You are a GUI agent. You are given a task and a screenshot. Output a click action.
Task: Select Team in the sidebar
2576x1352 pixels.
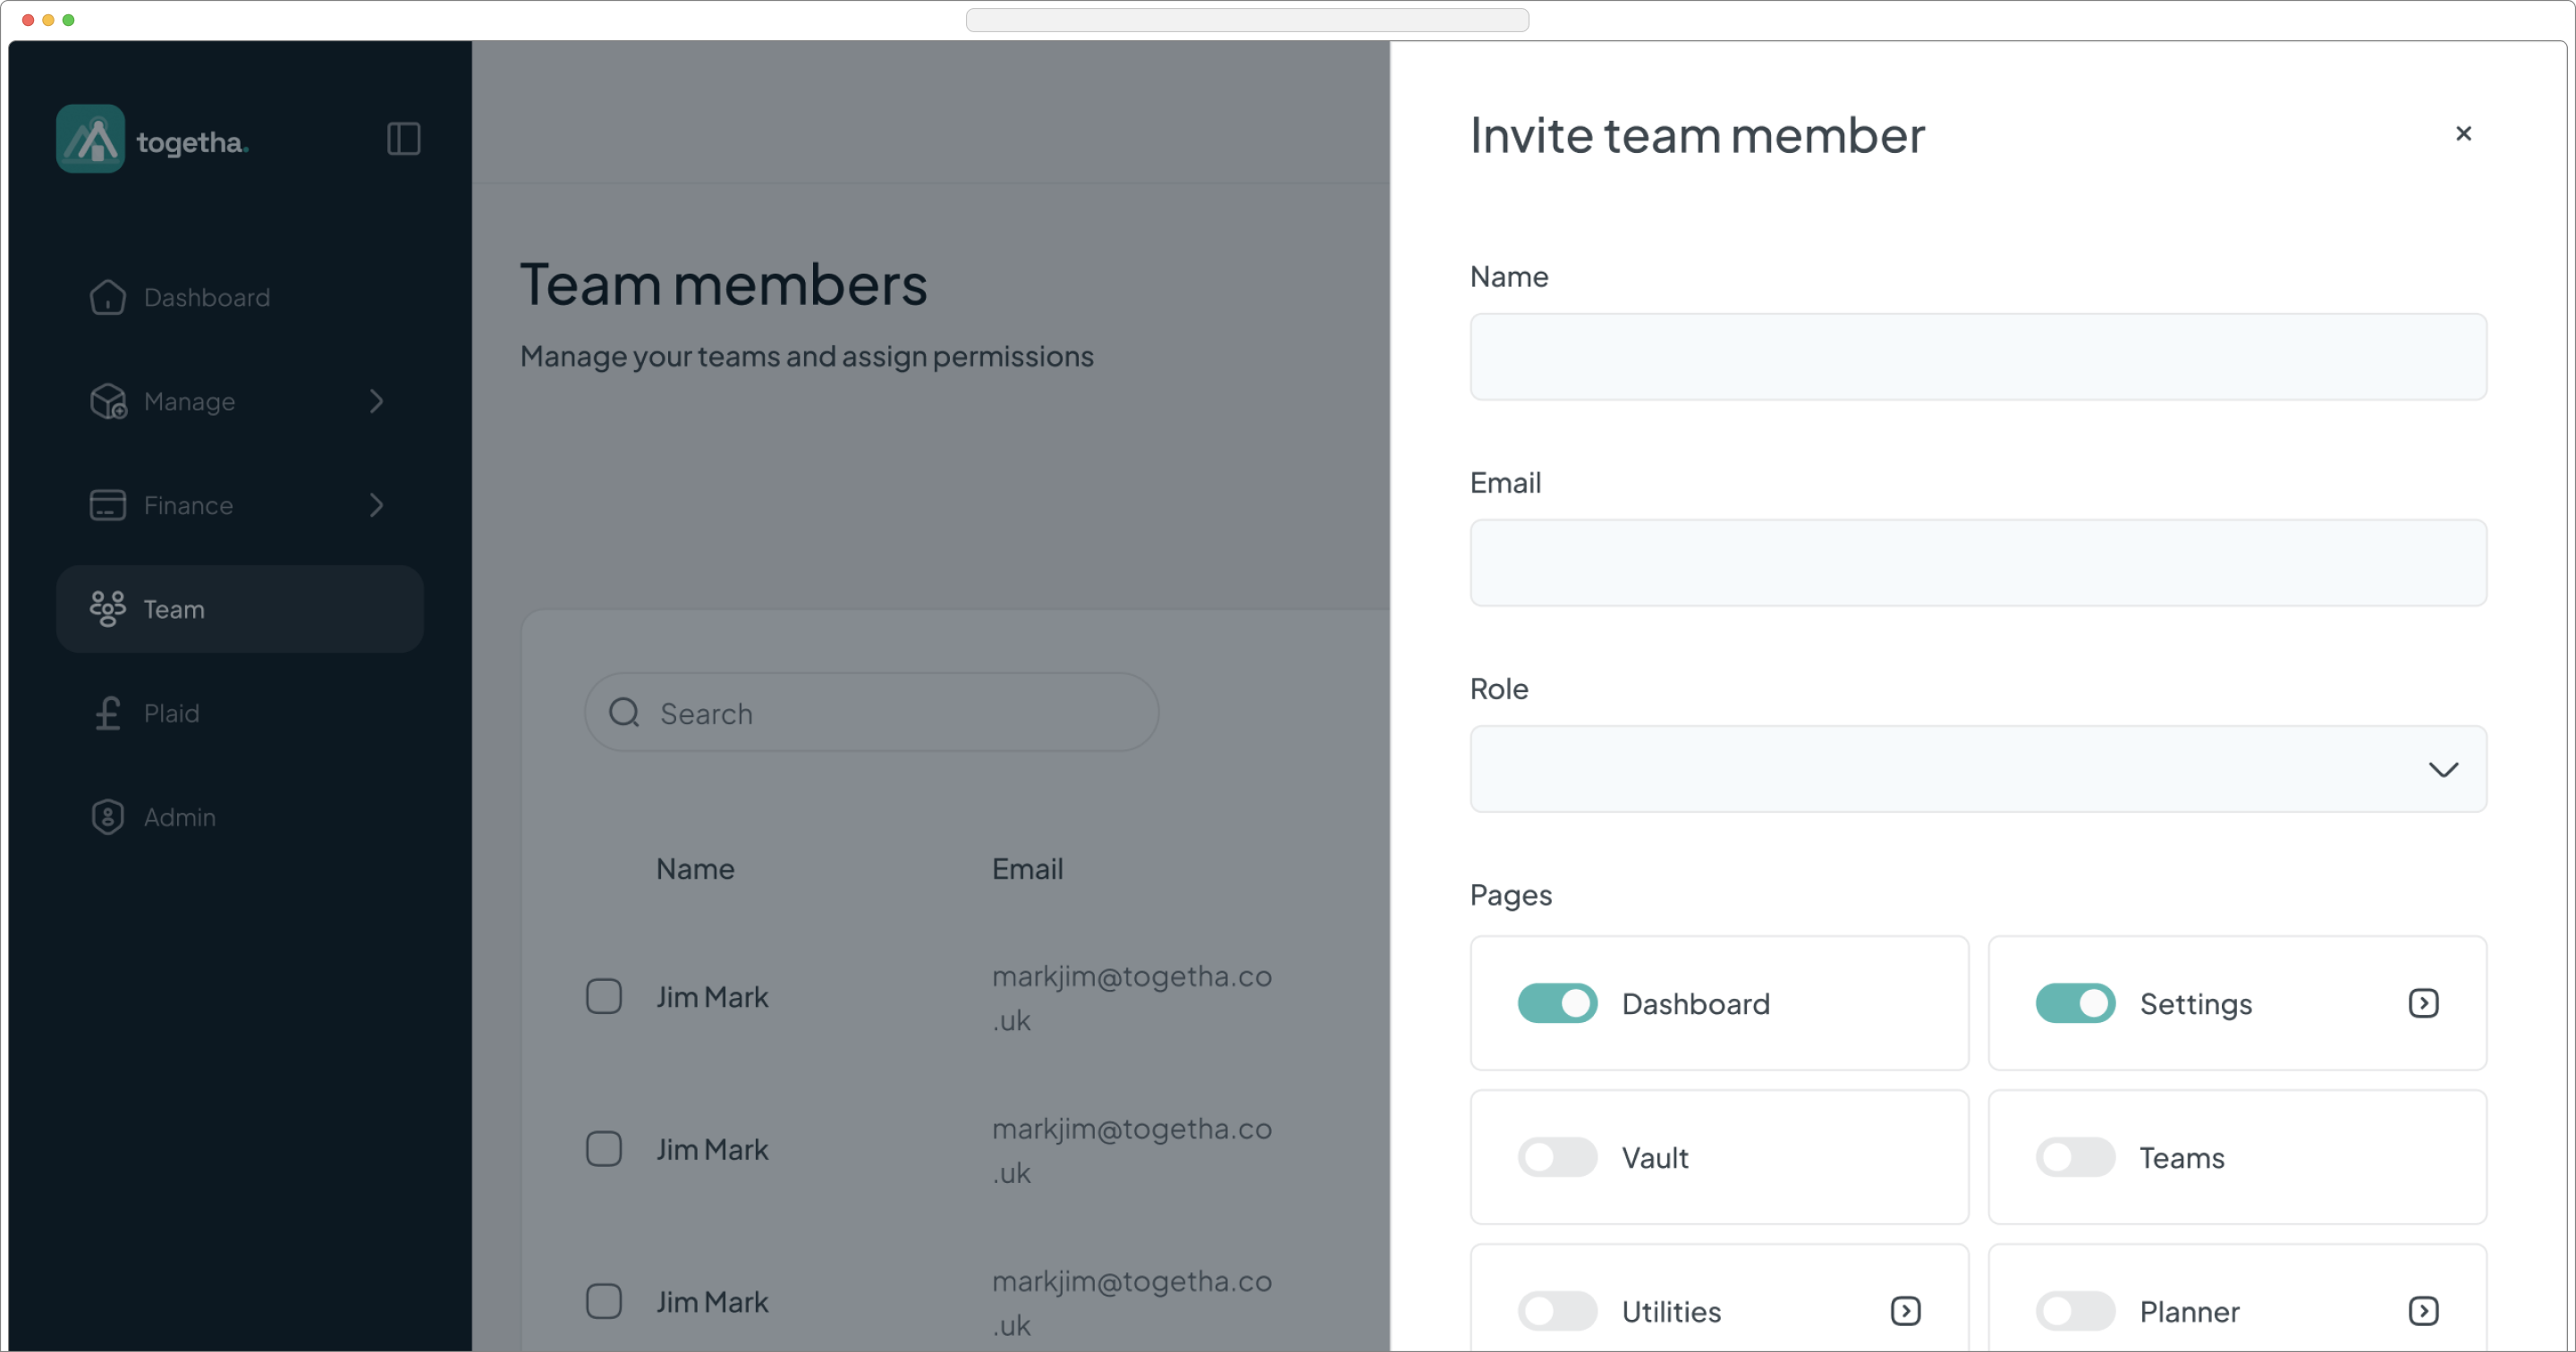pos(240,609)
